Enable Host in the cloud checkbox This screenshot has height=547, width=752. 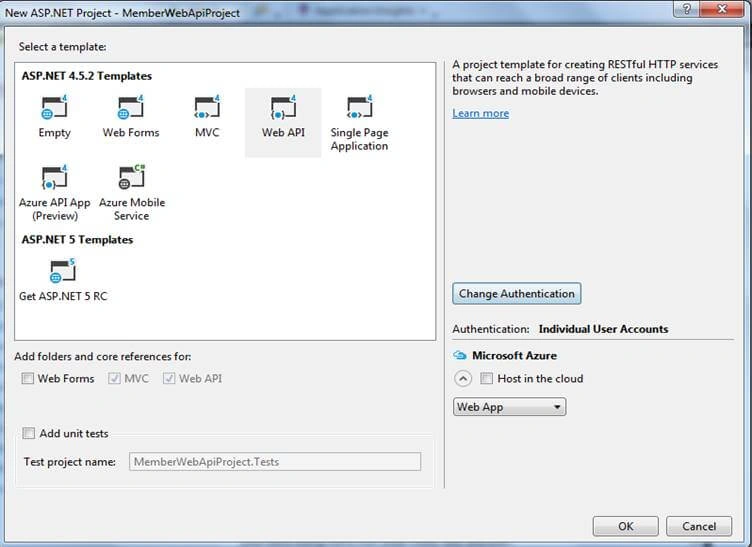coord(486,378)
